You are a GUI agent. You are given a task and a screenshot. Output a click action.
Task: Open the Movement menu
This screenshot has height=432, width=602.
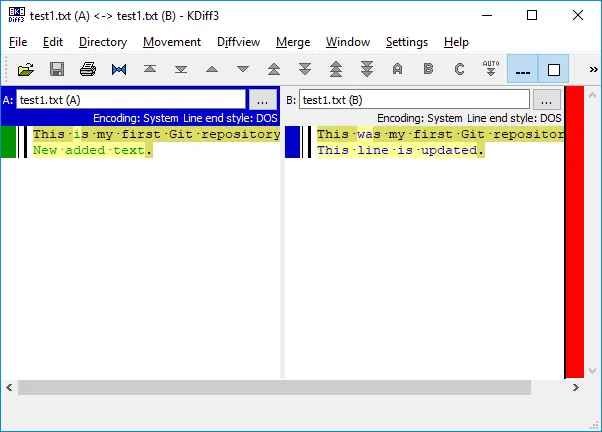point(172,42)
